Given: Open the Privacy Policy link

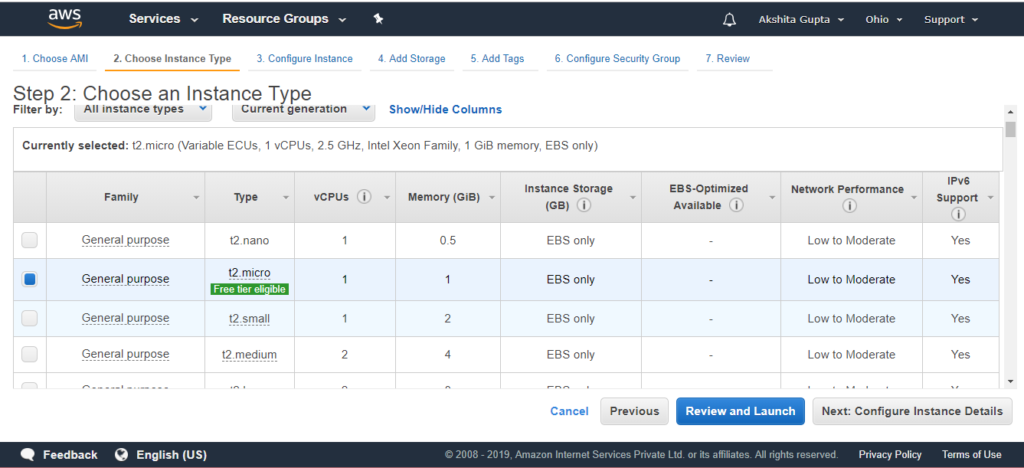Looking at the screenshot, I should coord(890,454).
